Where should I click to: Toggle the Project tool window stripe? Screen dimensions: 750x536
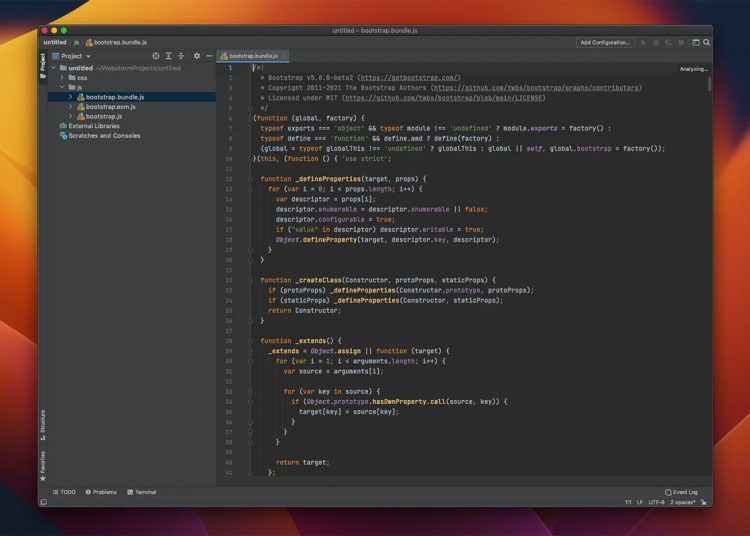pyautogui.click(x=42, y=64)
